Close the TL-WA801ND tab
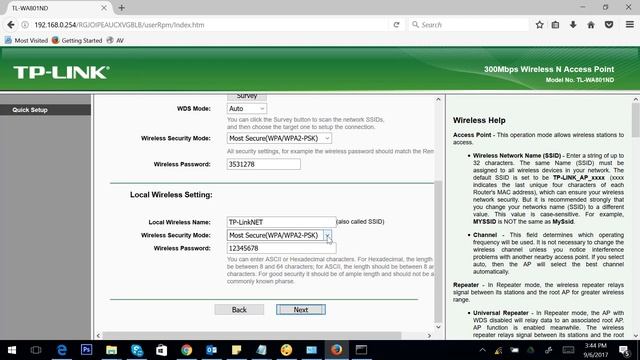Screen dimensions: 640x360 104,8
